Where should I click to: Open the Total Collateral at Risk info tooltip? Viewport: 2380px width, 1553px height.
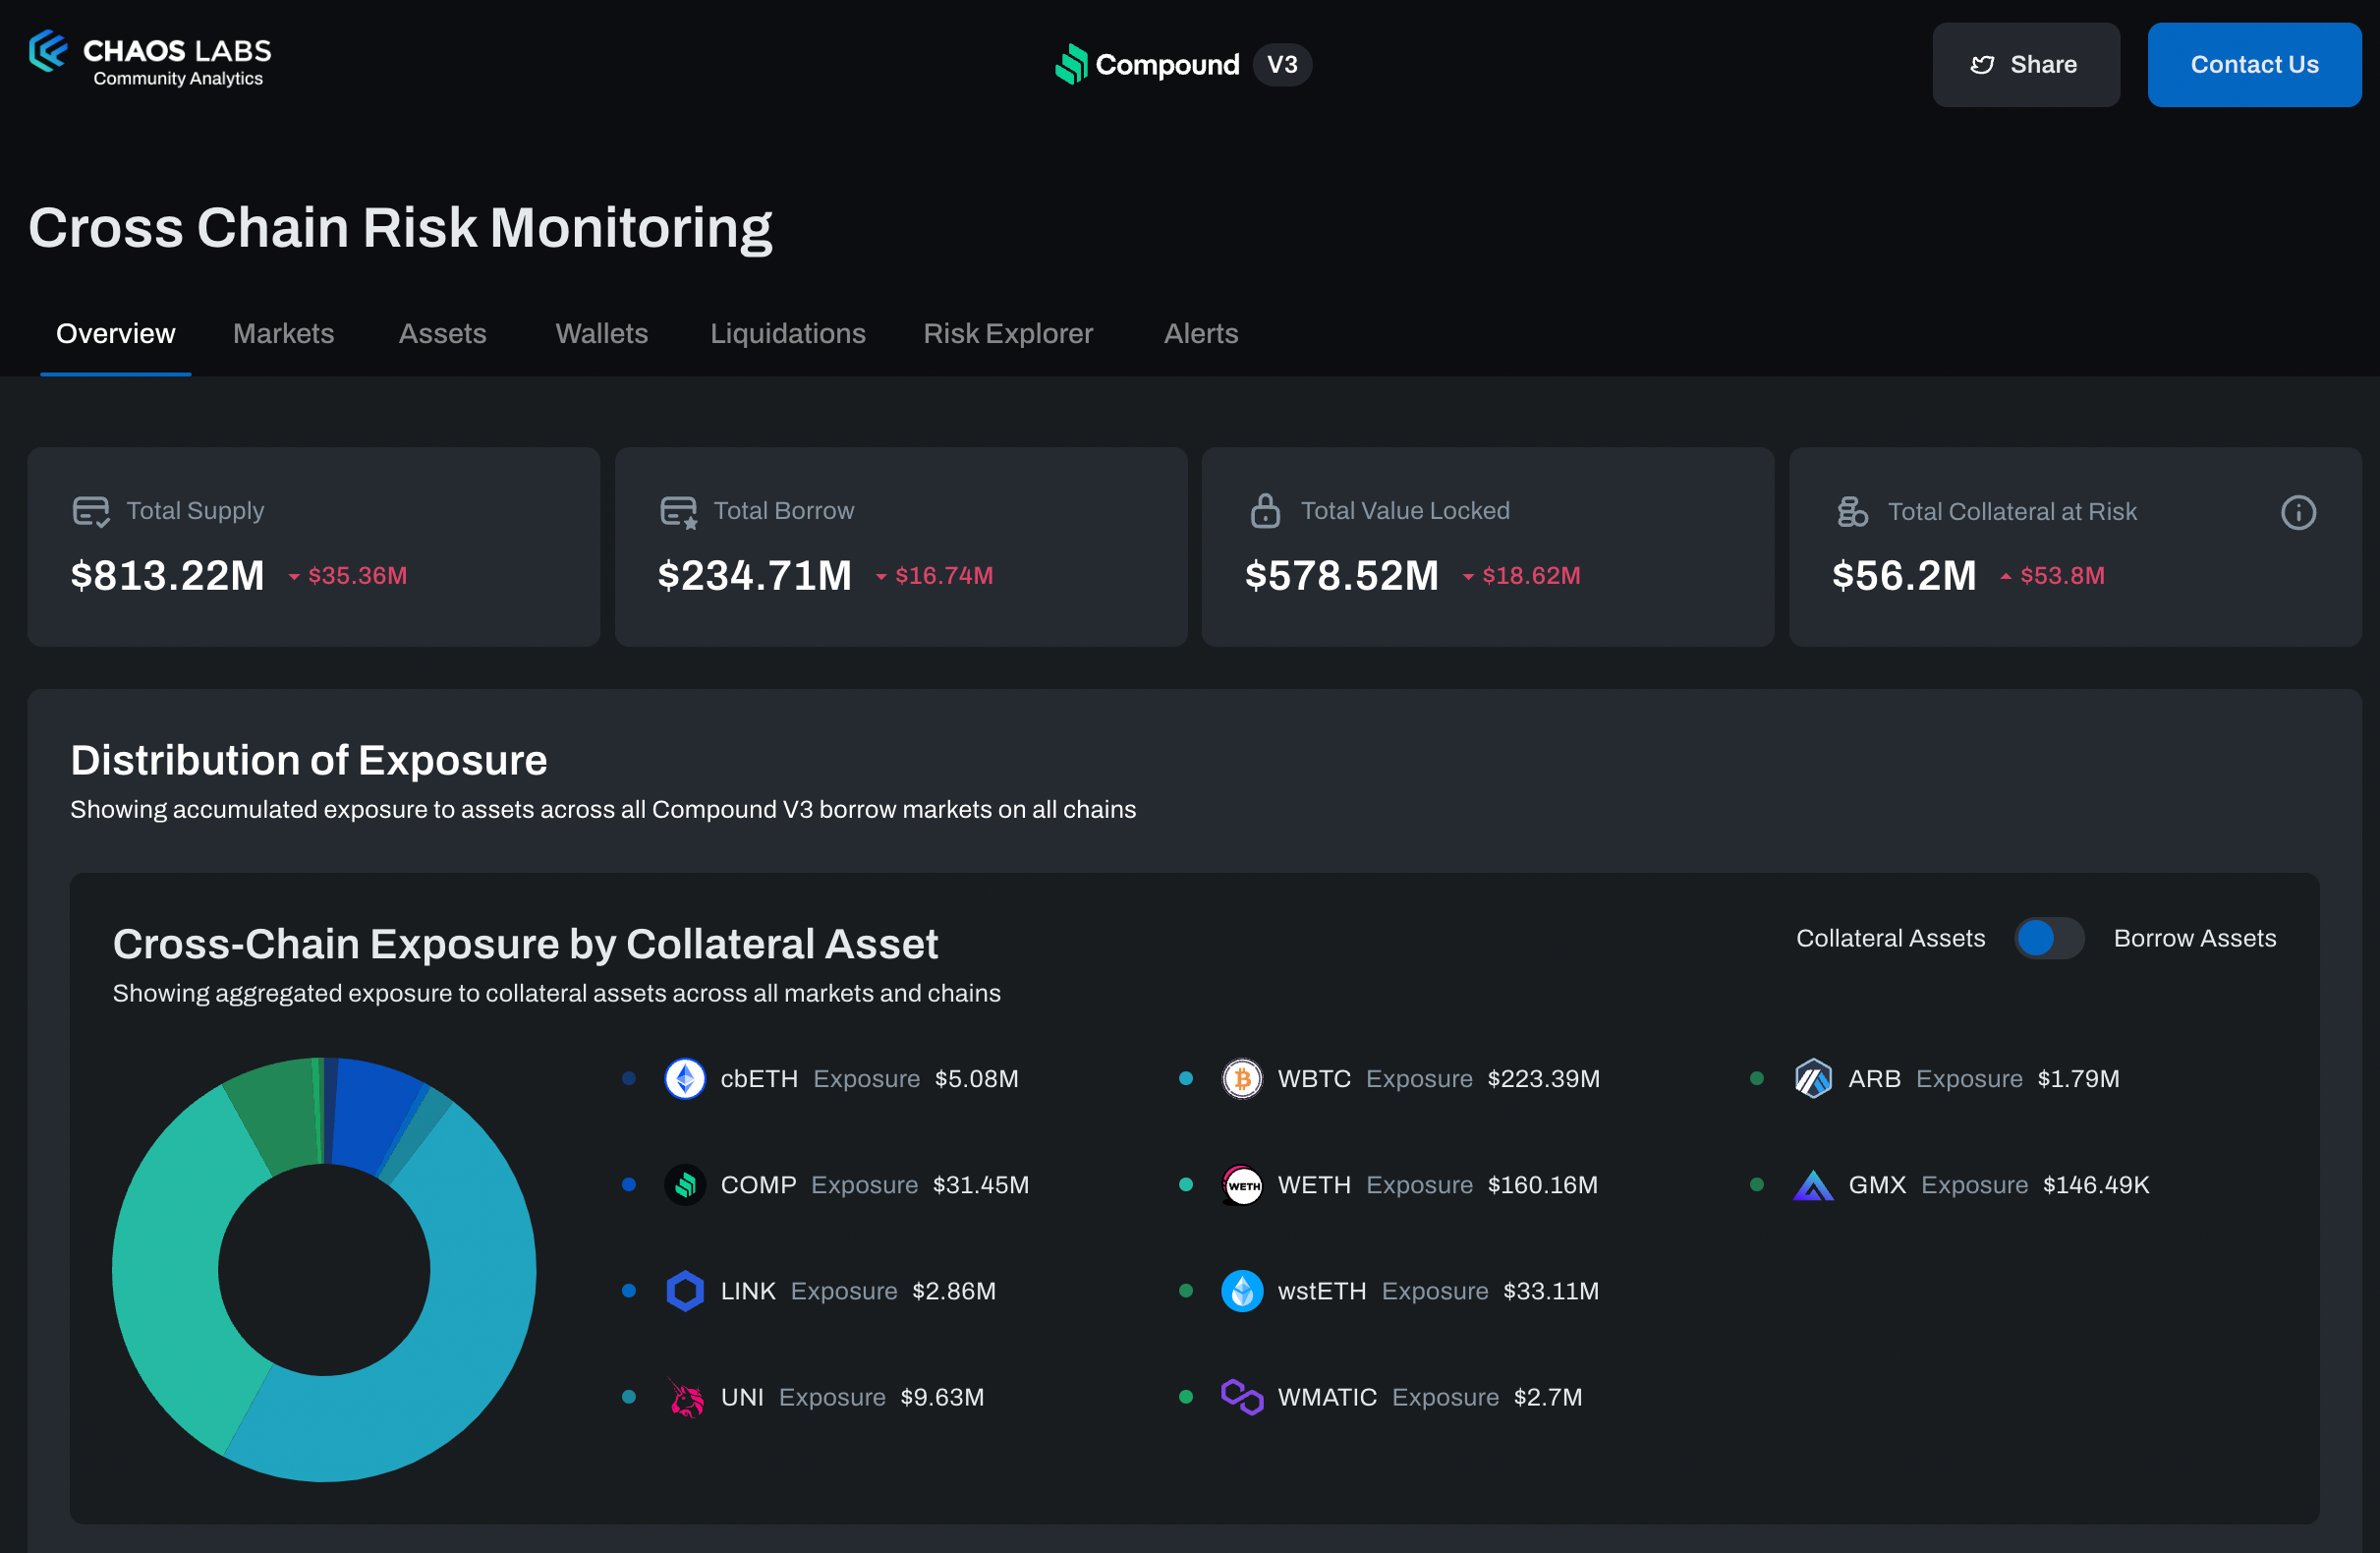click(x=2298, y=512)
